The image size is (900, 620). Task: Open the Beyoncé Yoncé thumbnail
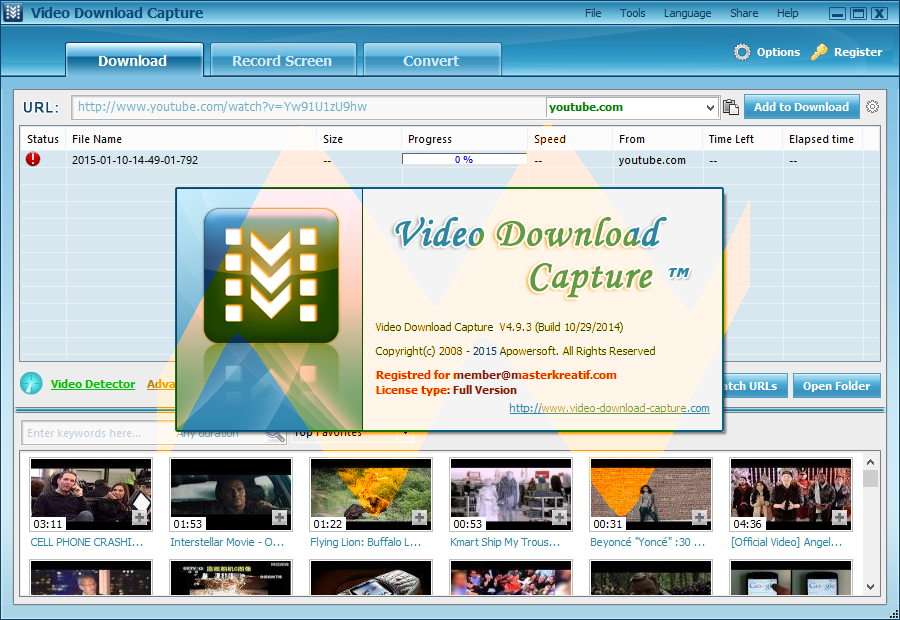(651, 494)
